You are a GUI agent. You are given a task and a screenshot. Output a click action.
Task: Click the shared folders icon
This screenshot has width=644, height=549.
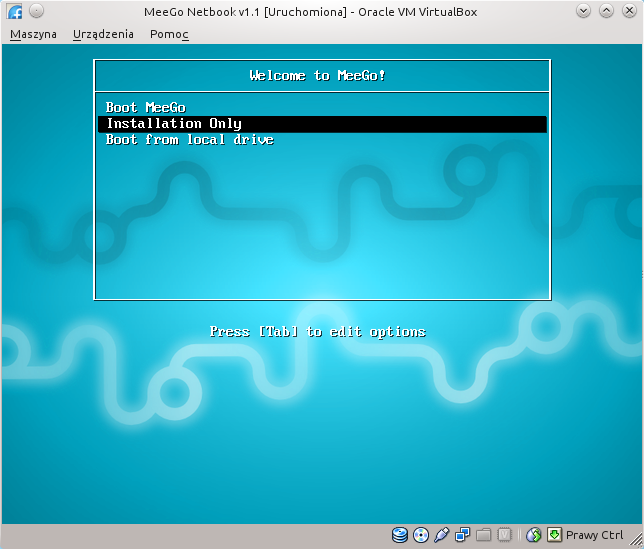[483, 535]
